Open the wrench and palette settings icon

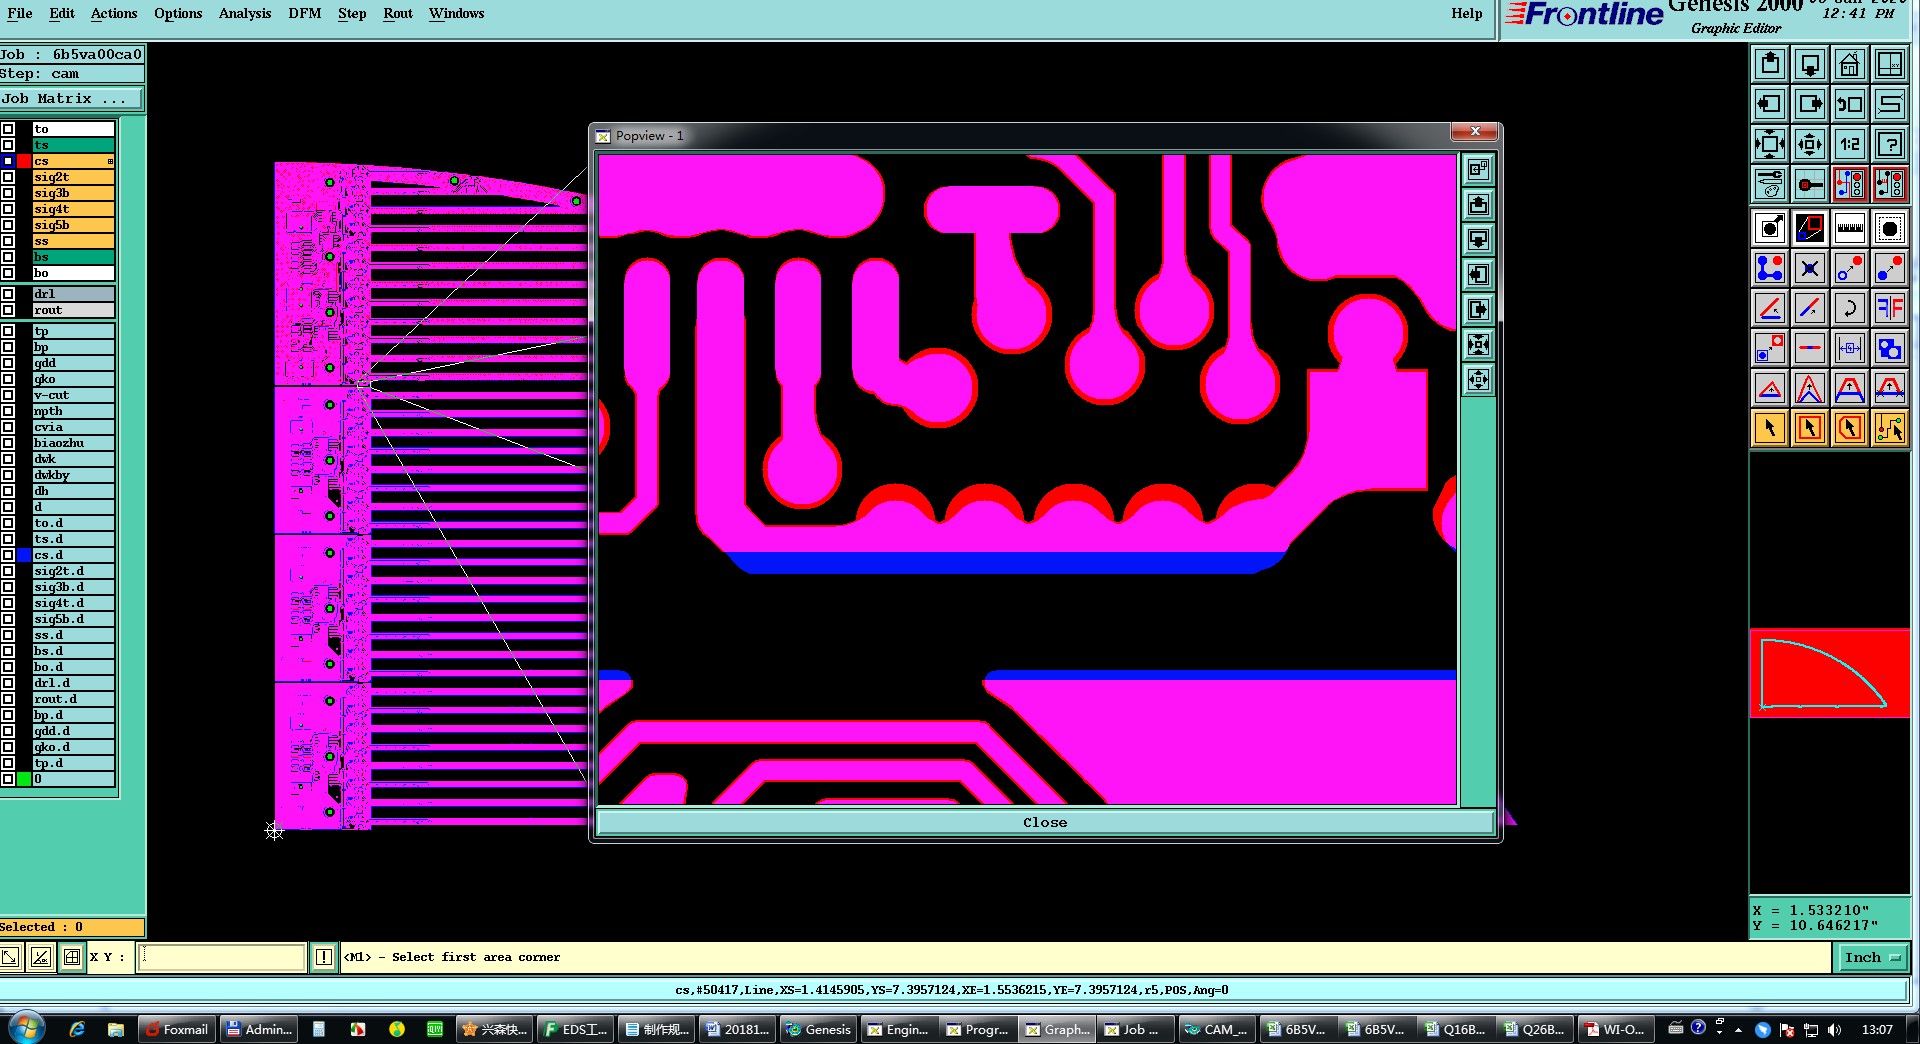coord(1770,184)
